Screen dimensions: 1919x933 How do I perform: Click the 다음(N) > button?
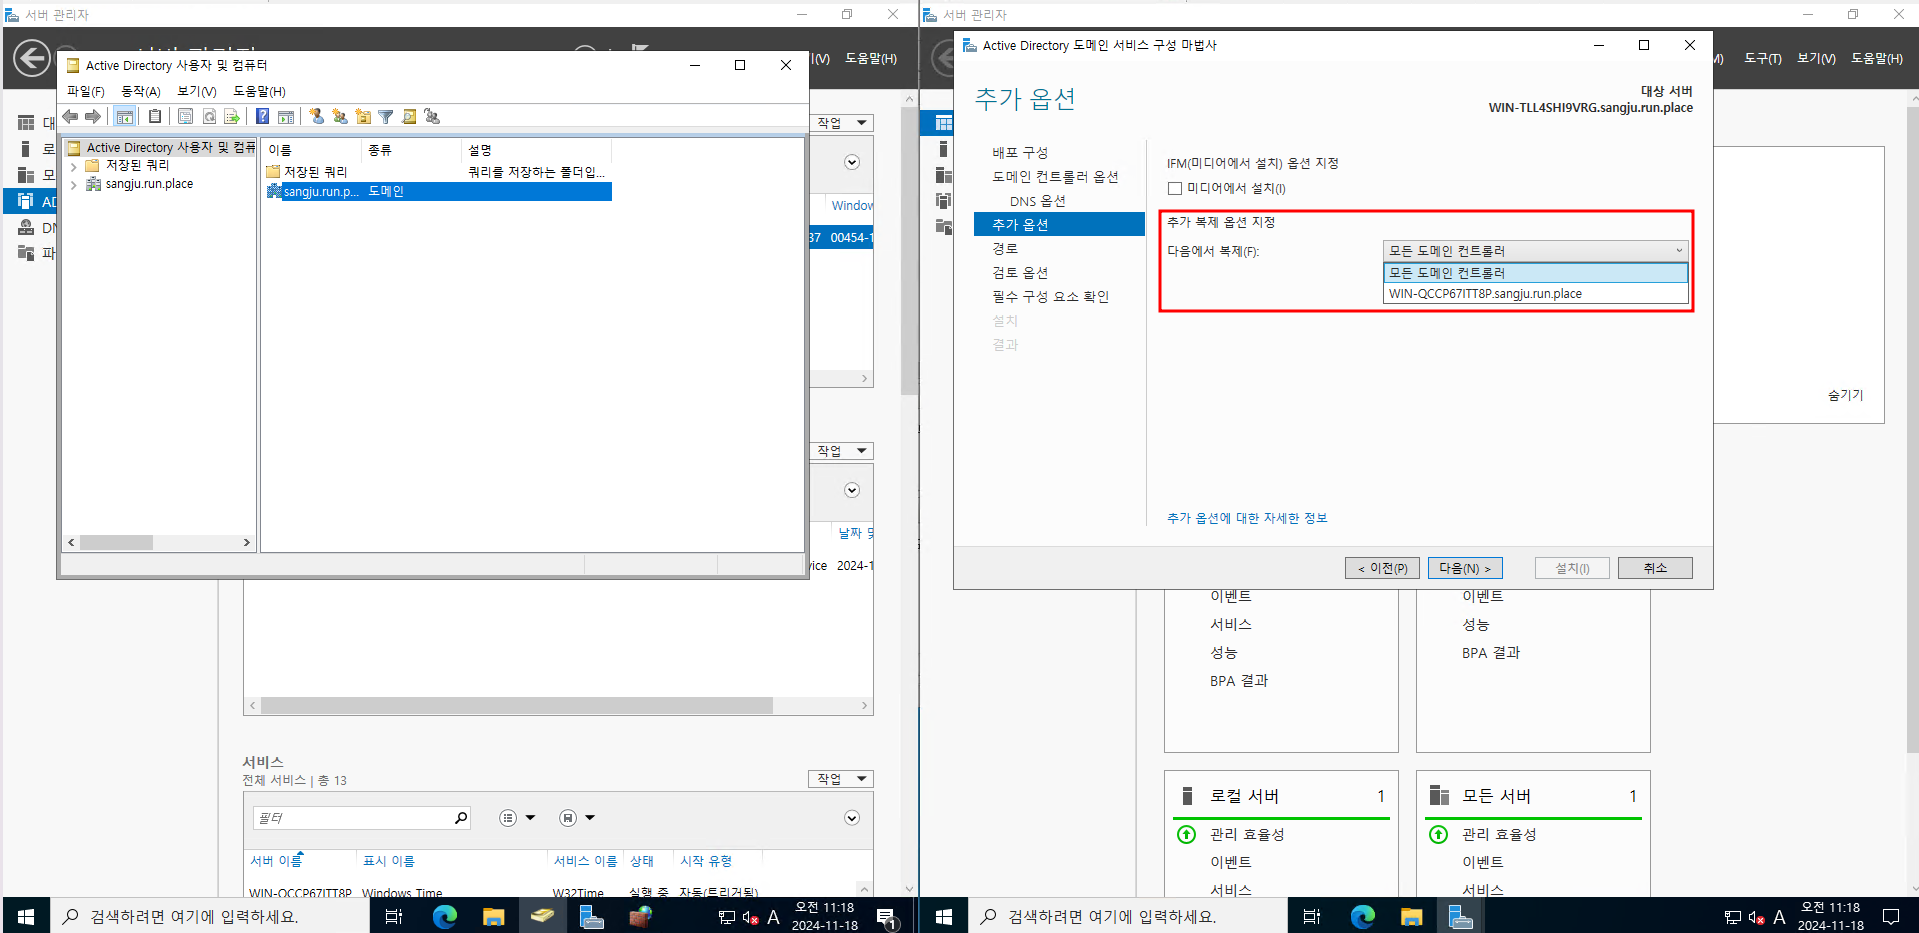pyautogui.click(x=1465, y=568)
